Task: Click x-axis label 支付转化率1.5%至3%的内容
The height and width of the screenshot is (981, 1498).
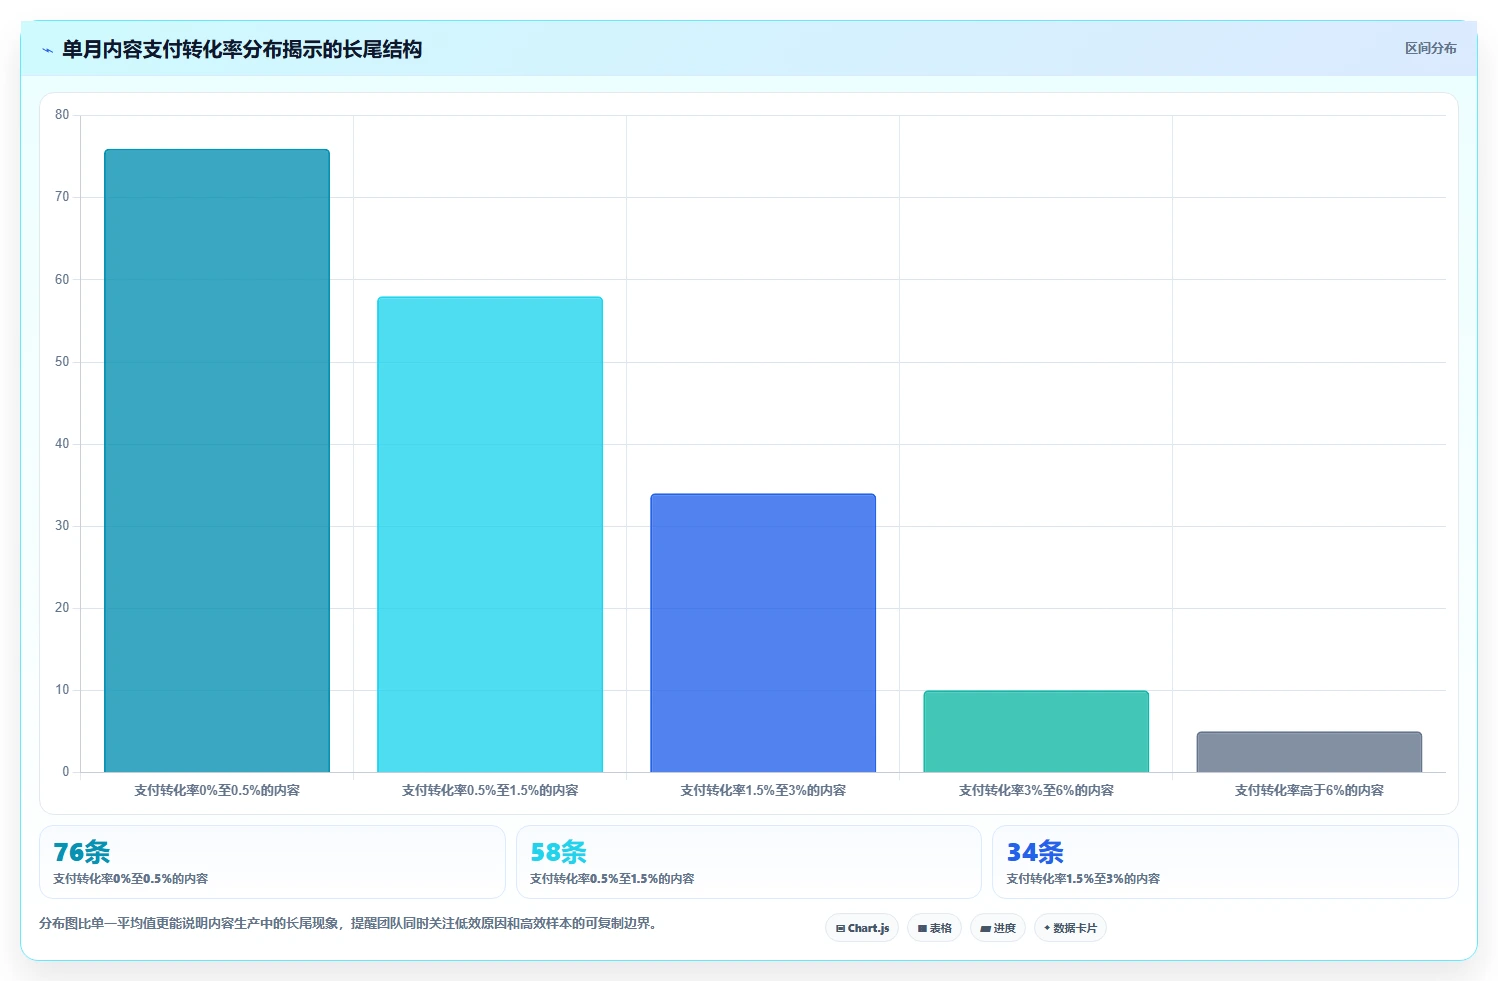Action: coord(763,790)
